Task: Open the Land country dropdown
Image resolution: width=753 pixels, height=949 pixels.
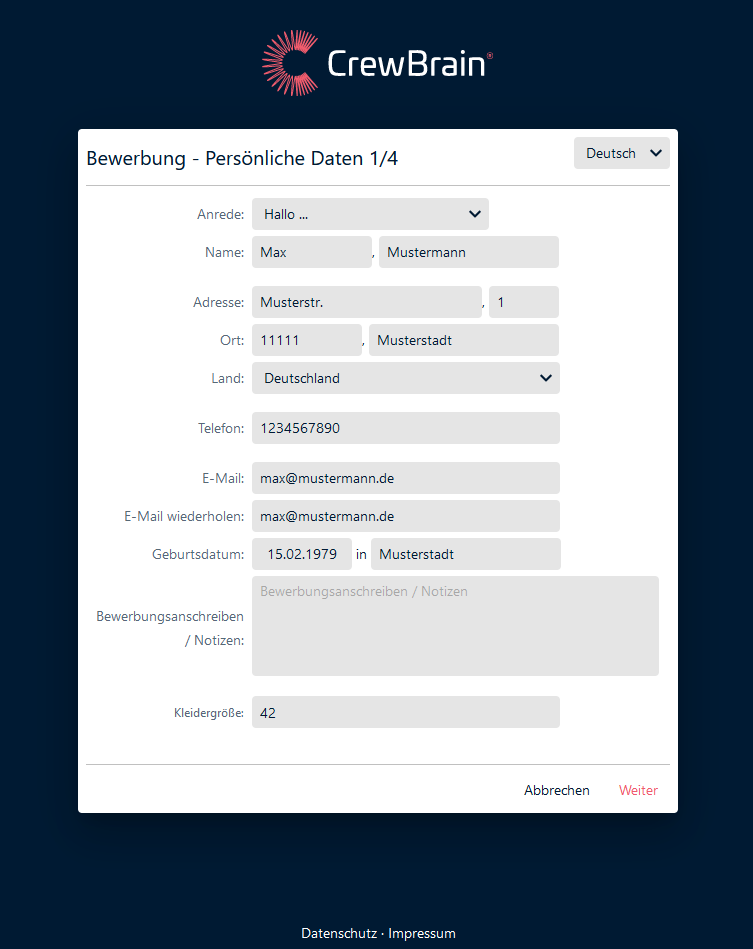Action: (x=405, y=378)
